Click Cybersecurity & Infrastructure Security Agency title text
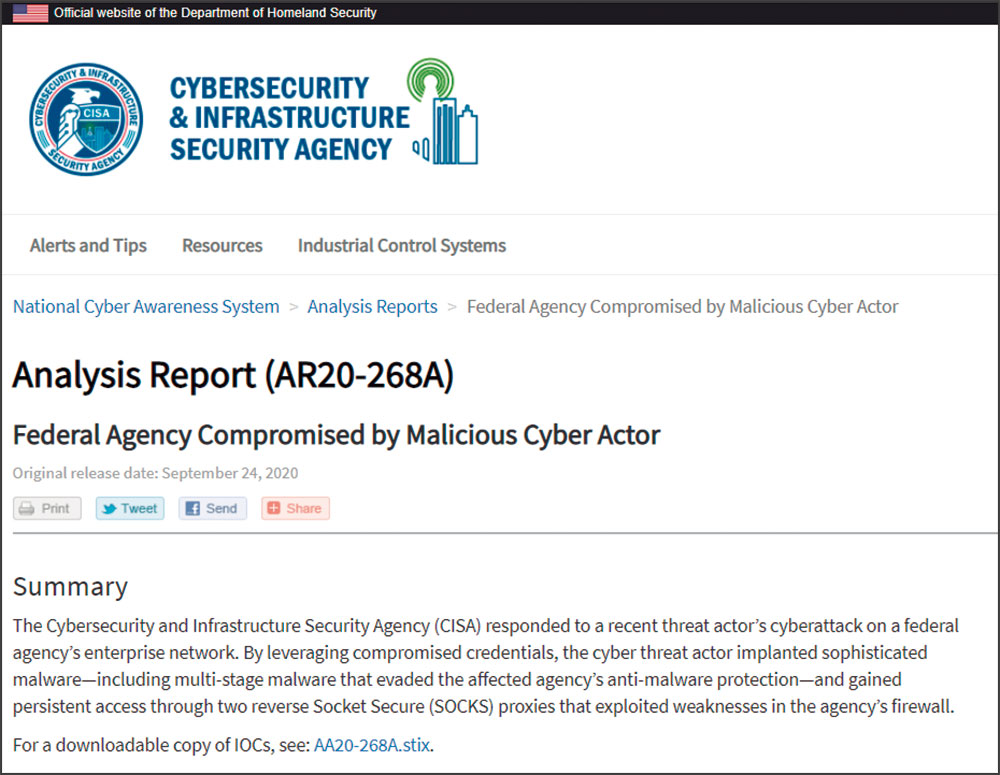Viewport: 1000px width, 775px height. (290, 119)
